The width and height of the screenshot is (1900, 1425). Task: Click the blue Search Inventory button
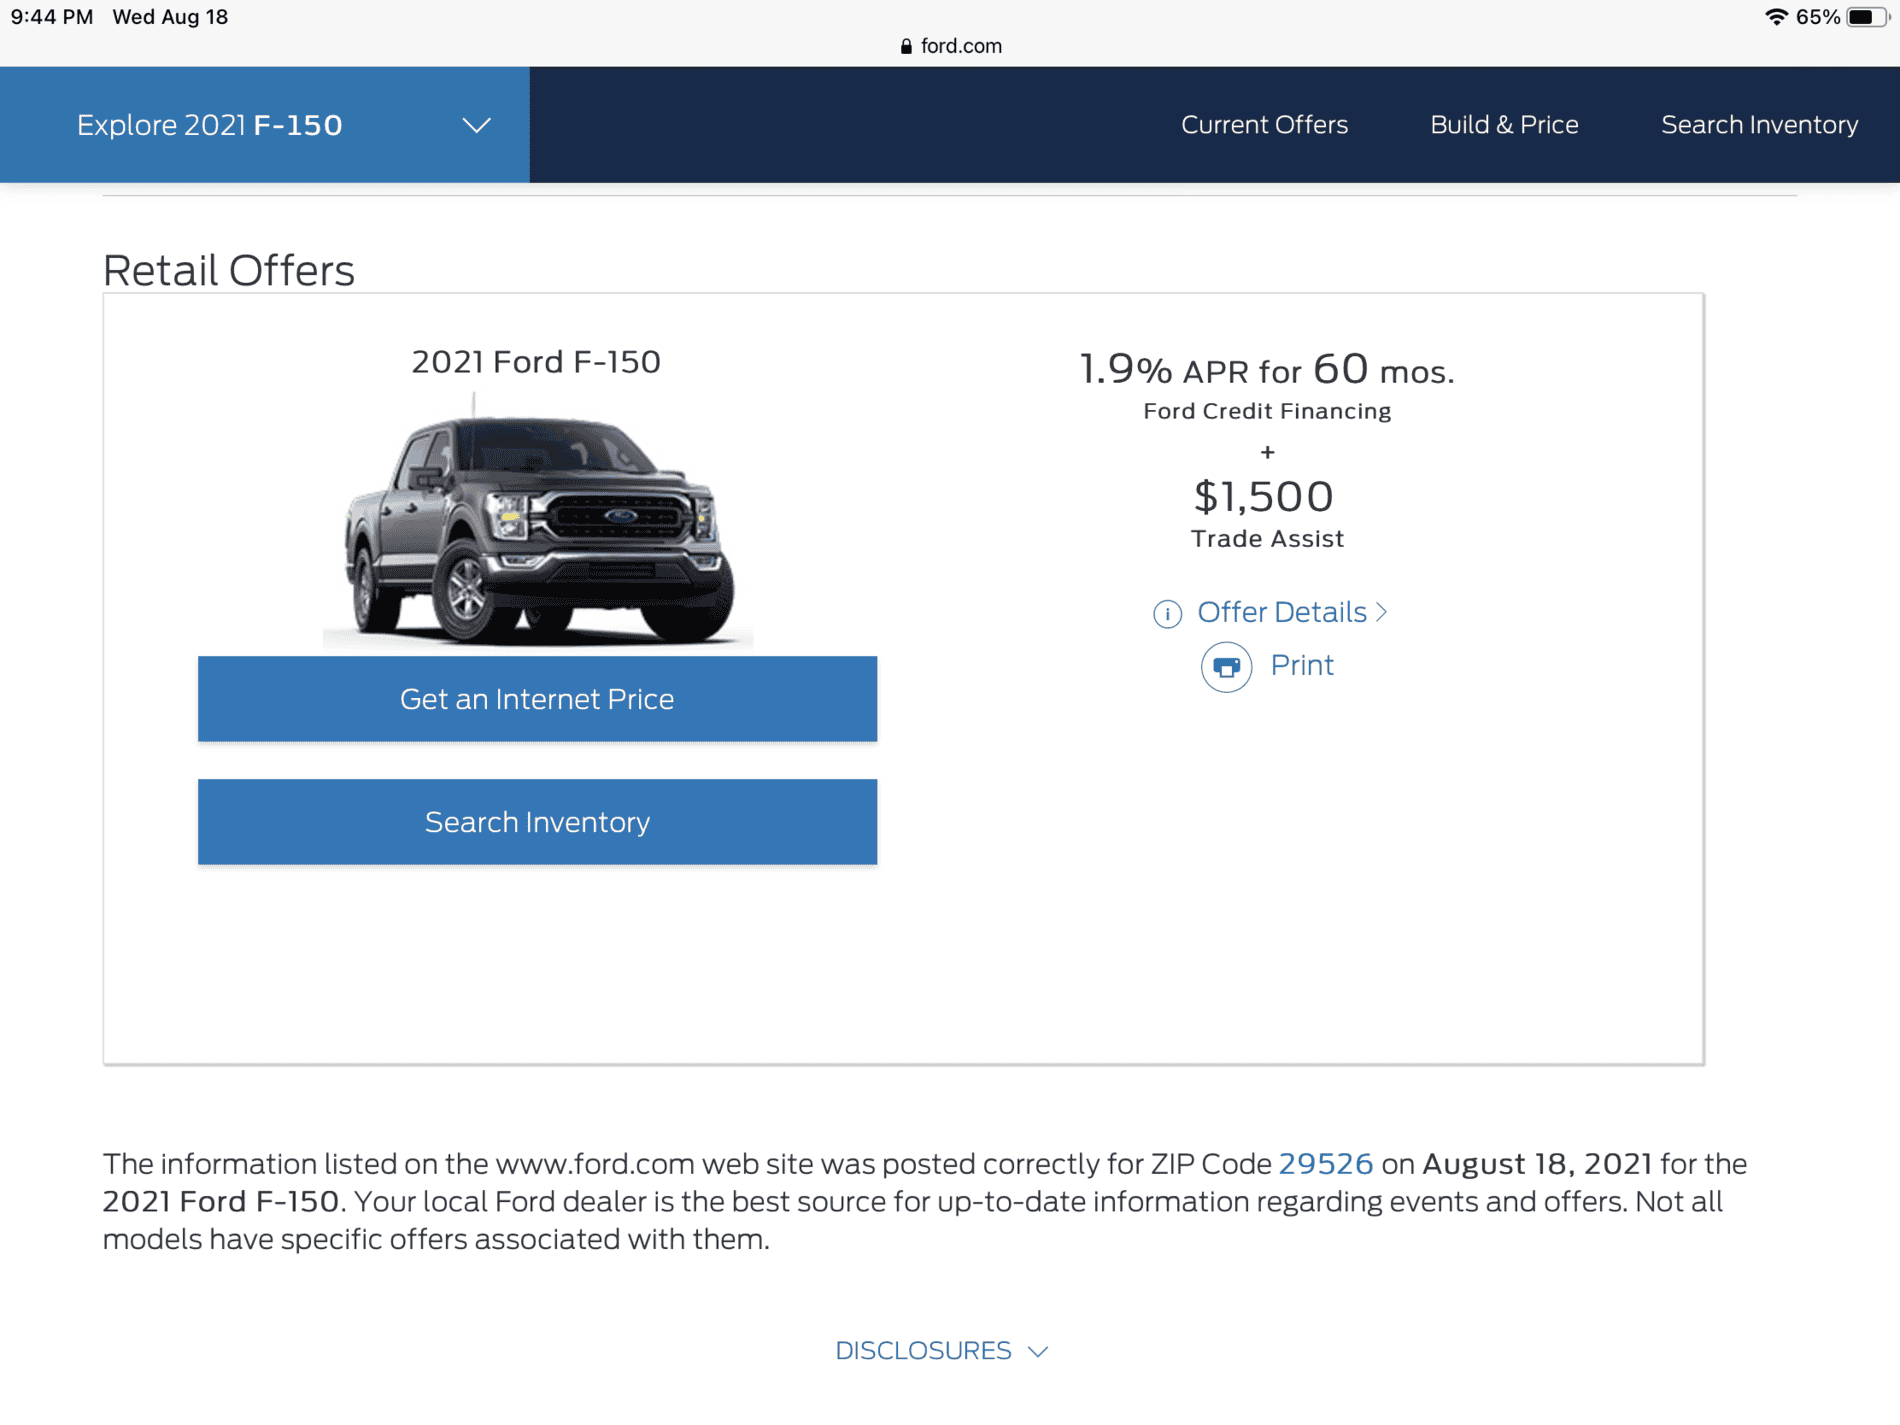pos(537,822)
